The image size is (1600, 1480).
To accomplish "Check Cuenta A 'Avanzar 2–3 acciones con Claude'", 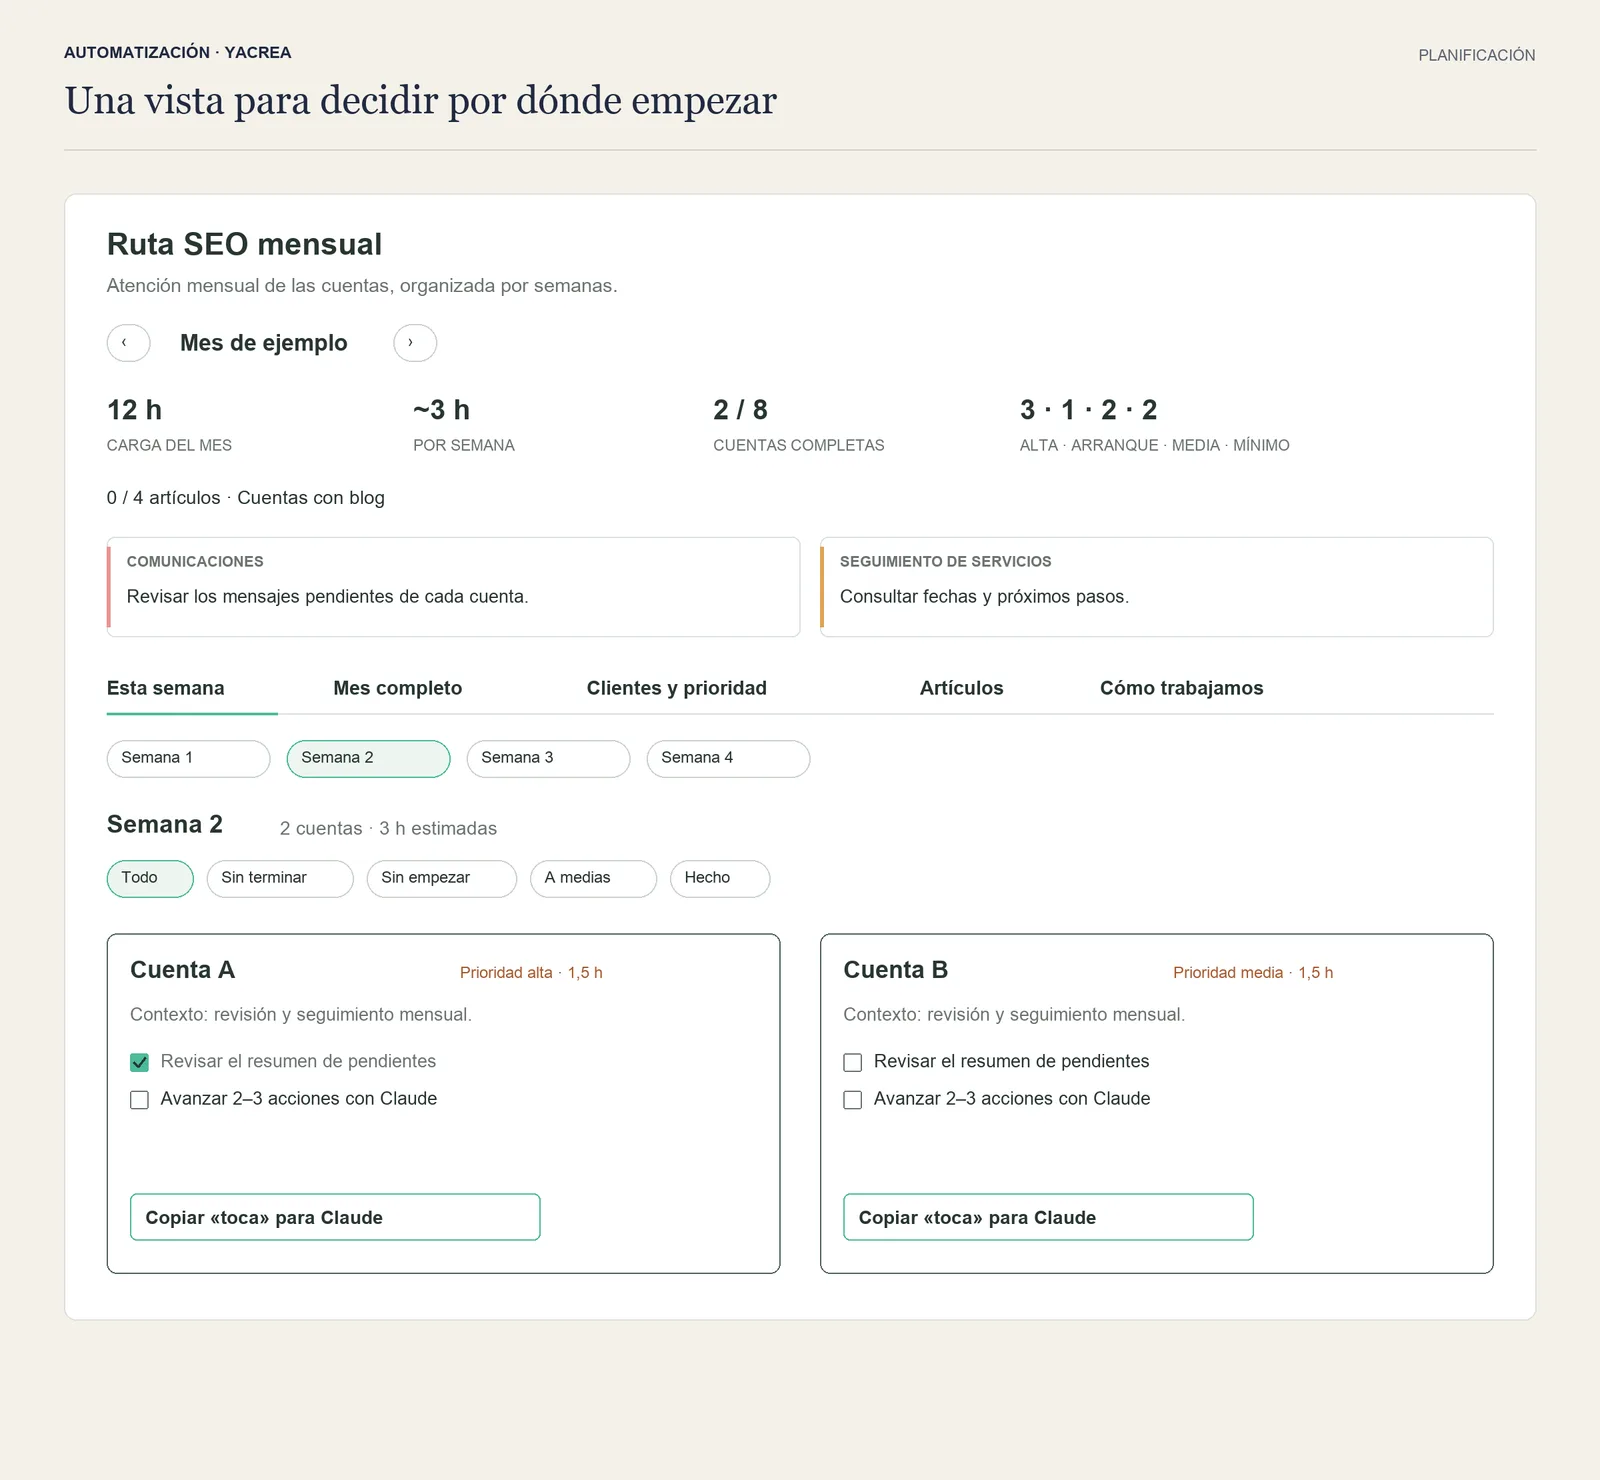I will (x=139, y=1100).
